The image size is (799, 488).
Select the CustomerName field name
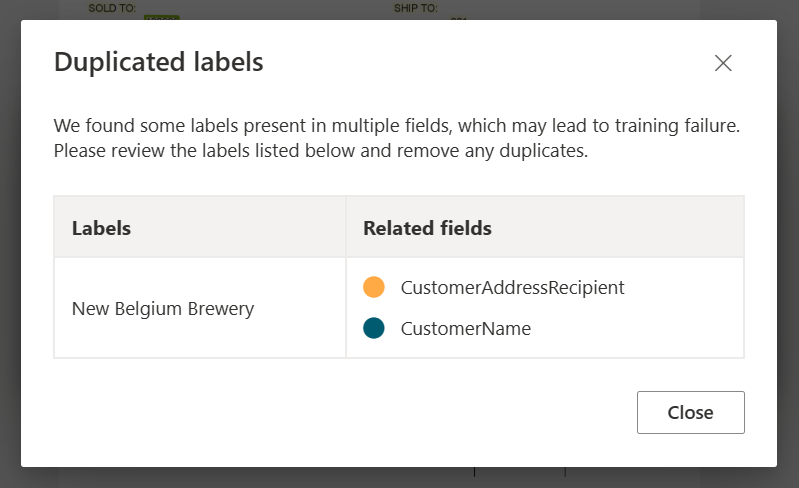pos(465,328)
